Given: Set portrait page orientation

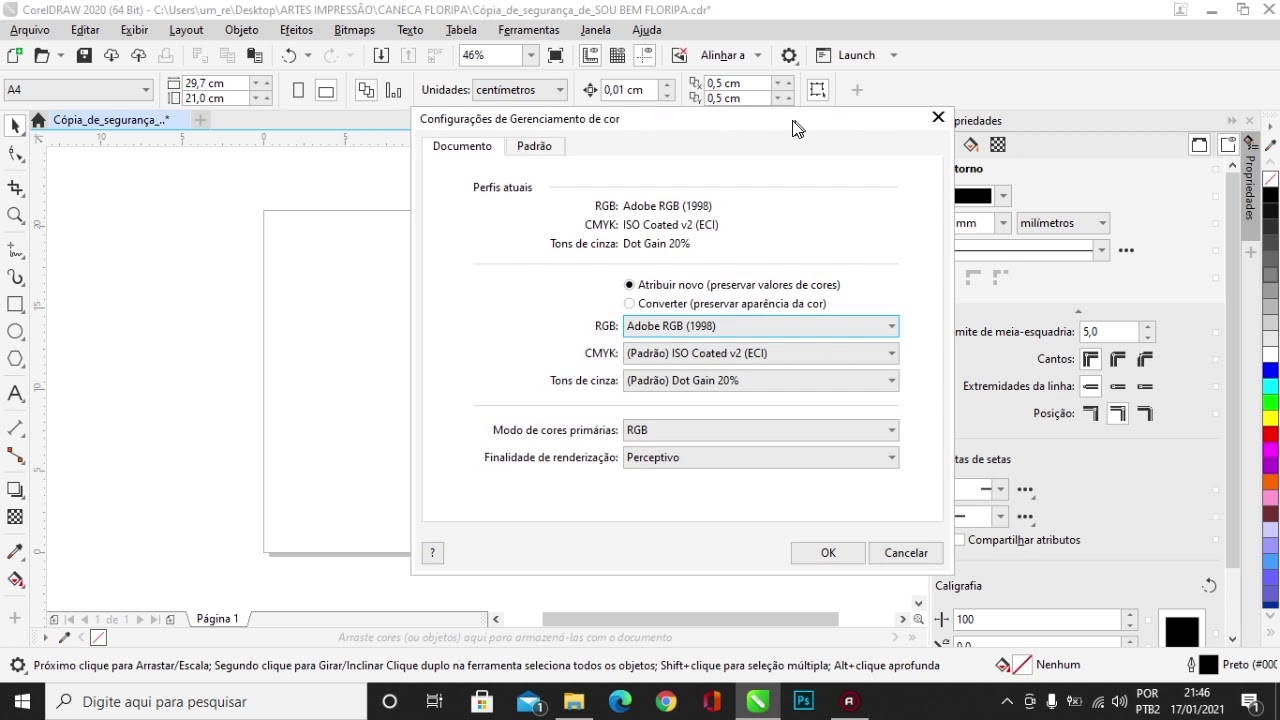Looking at the screenshot, I should click(298, 91).
